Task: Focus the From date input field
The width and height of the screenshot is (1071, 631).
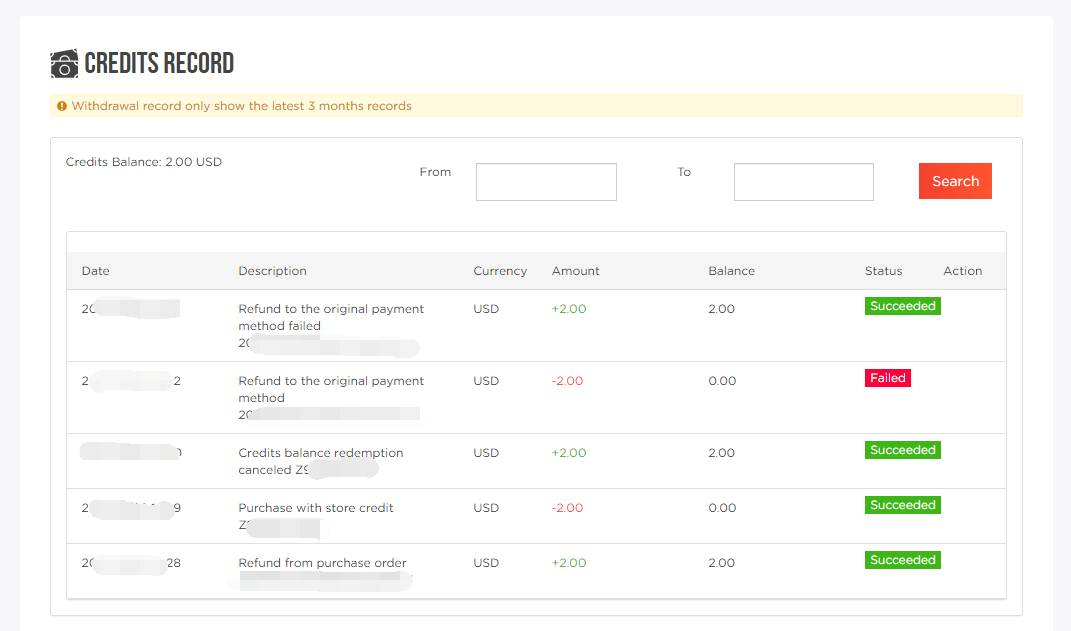Action: click(x=546, y=182)
